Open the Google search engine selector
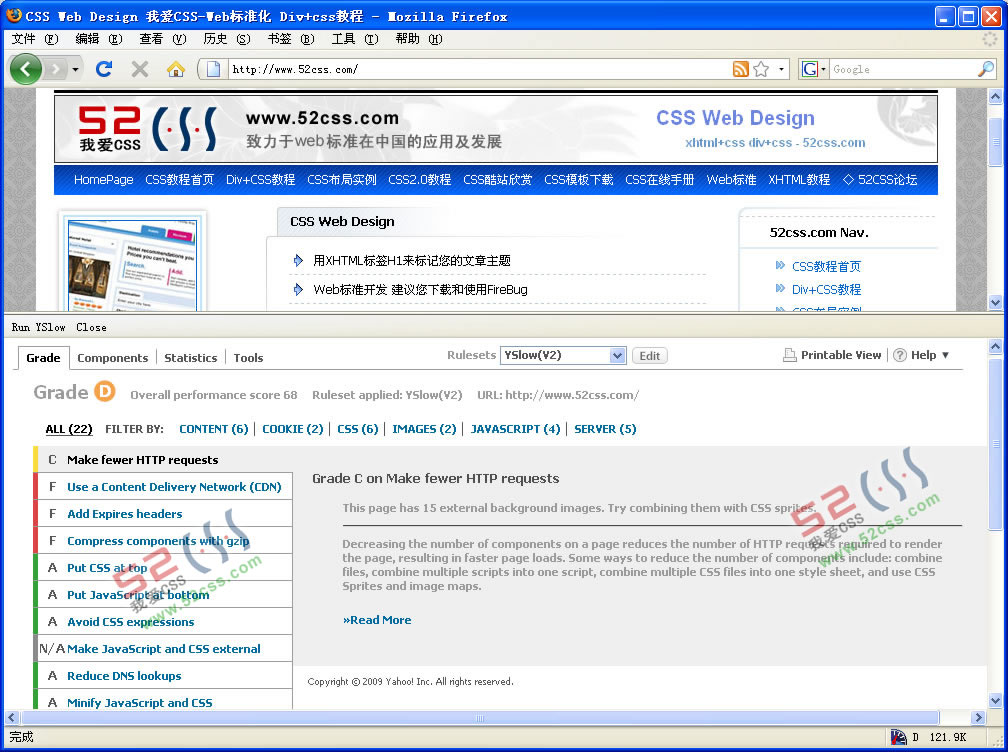 pos(813,69)
